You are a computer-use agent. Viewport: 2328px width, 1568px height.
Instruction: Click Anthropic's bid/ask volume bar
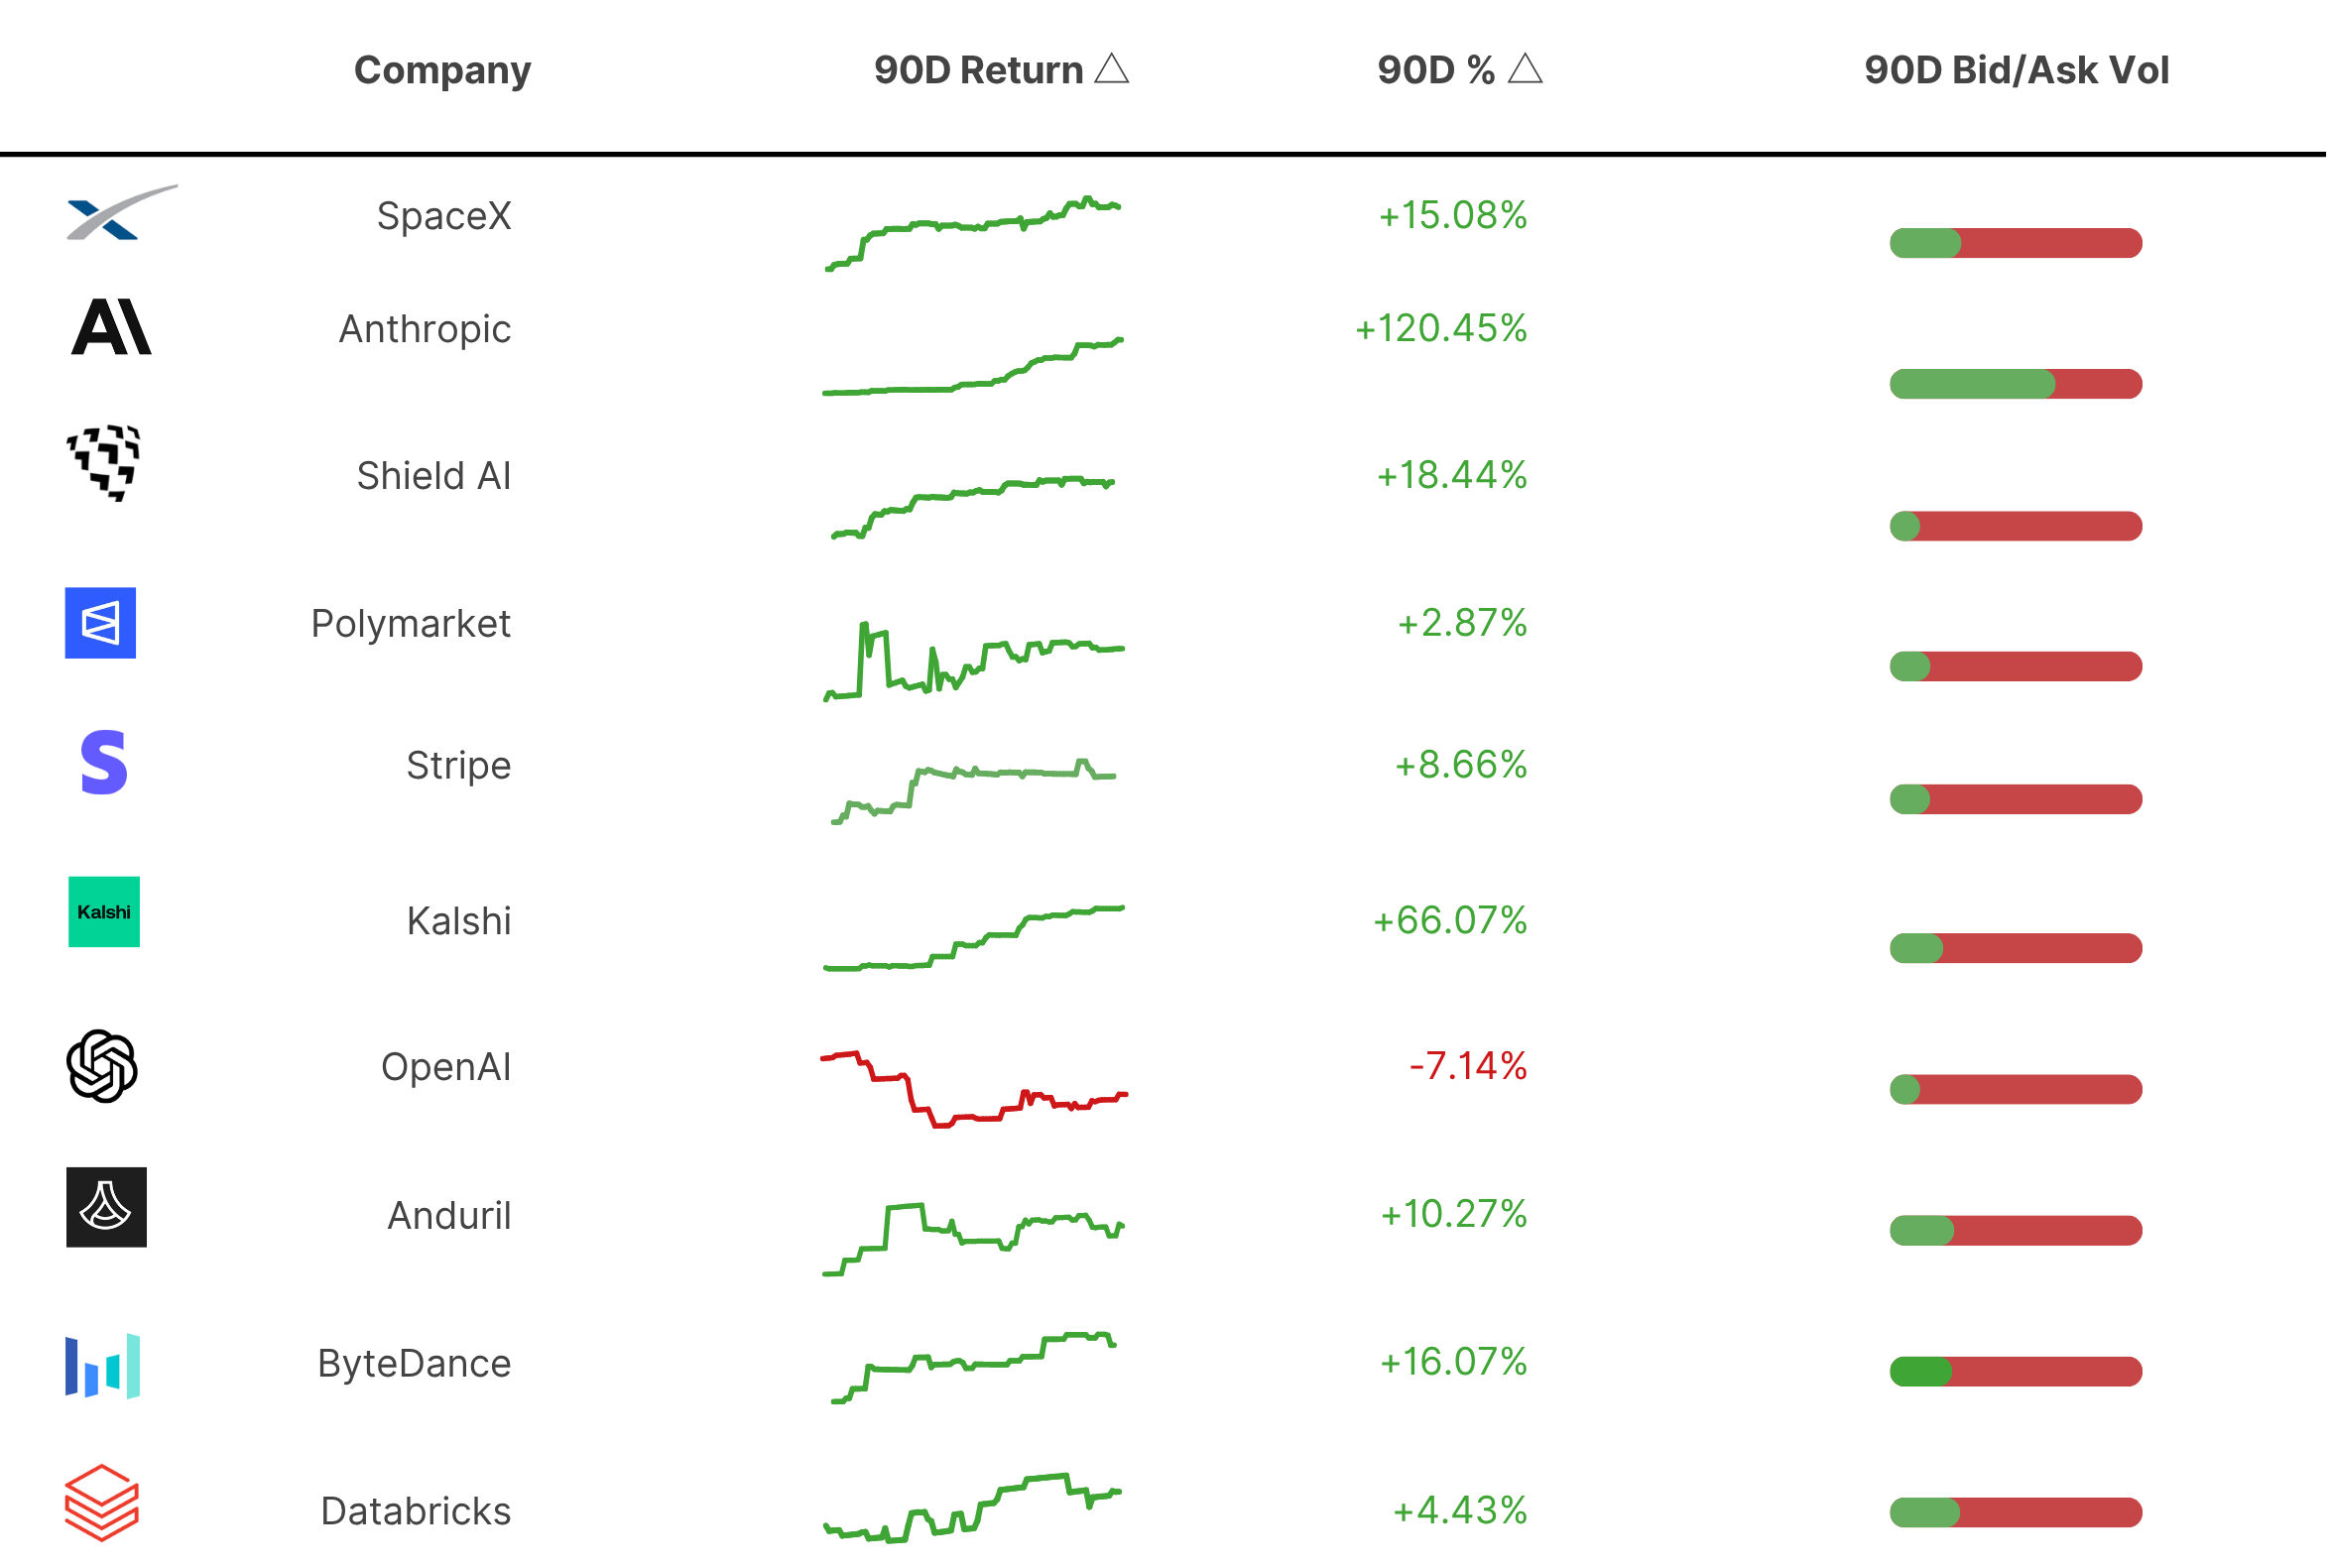coord(2017,384)
